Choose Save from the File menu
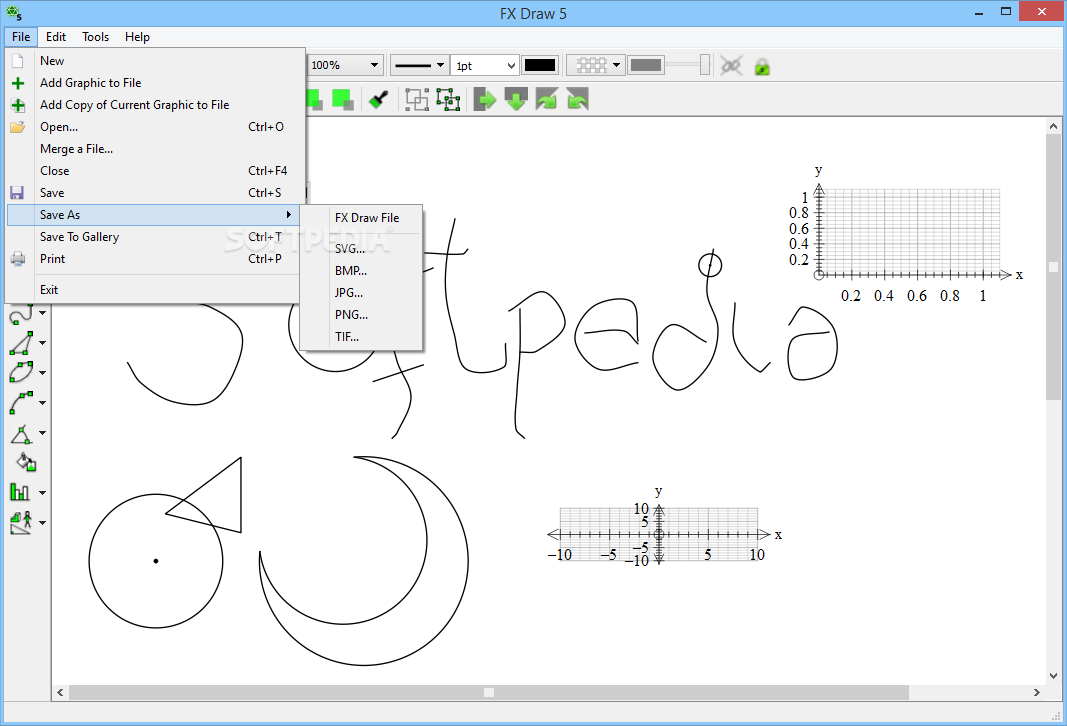The width and height of the screenshot is (1067, 726). coord(155,193)
